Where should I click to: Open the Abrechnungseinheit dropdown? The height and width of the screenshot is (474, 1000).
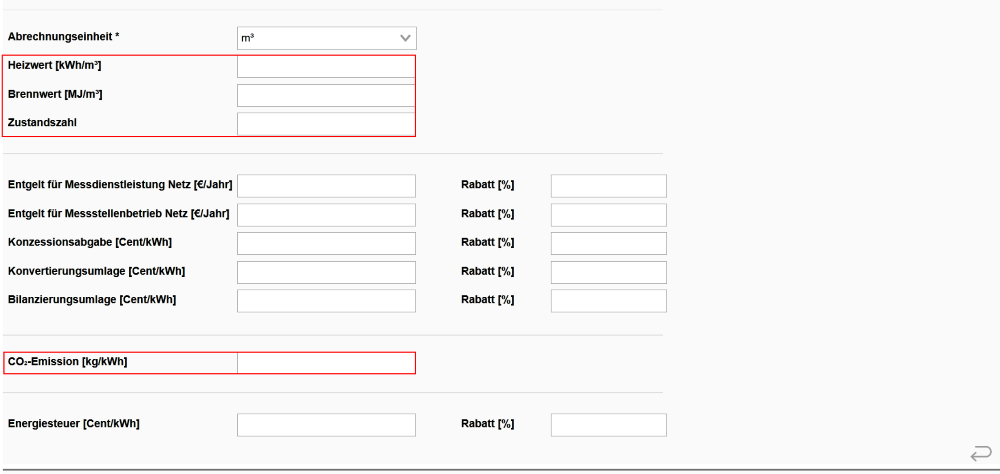click(x=326, y=38)
